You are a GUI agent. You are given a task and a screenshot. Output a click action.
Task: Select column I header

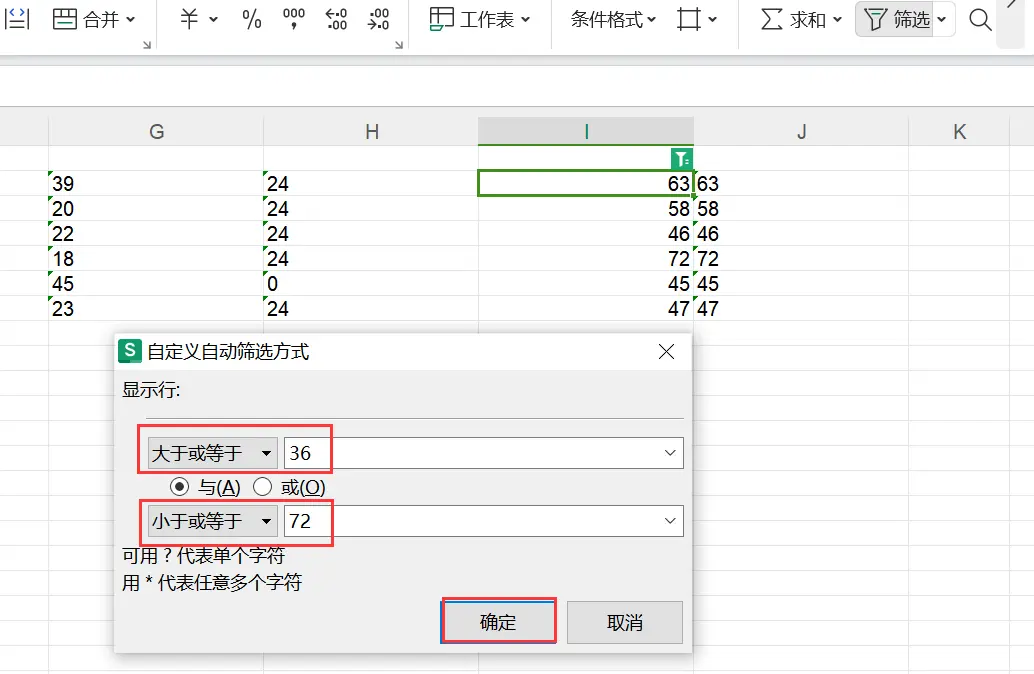(586, 131)
